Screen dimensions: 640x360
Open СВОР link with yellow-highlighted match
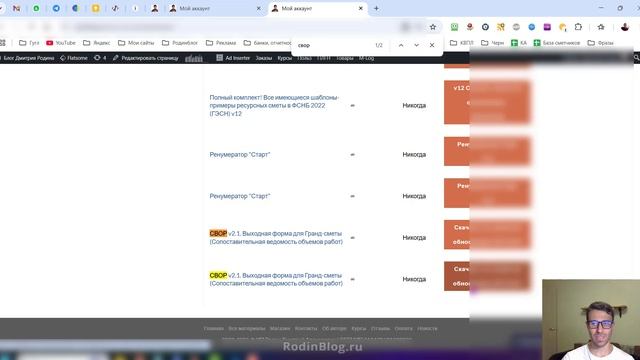276,279
